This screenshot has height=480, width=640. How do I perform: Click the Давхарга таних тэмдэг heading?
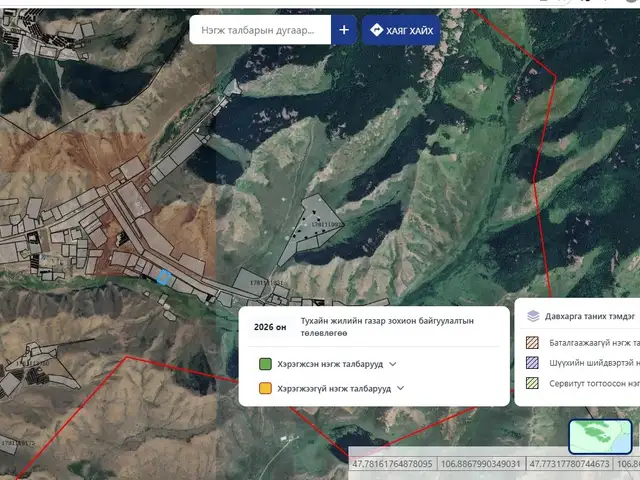(x=590, y=316)
